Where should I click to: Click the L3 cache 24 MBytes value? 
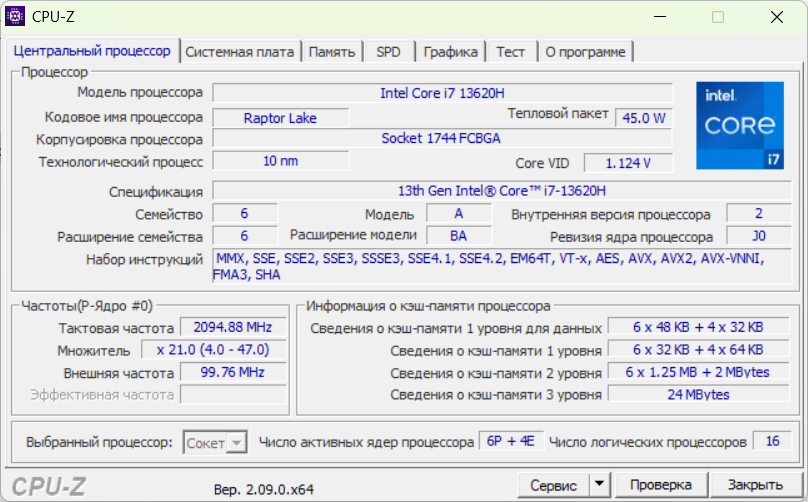(698, 395)
